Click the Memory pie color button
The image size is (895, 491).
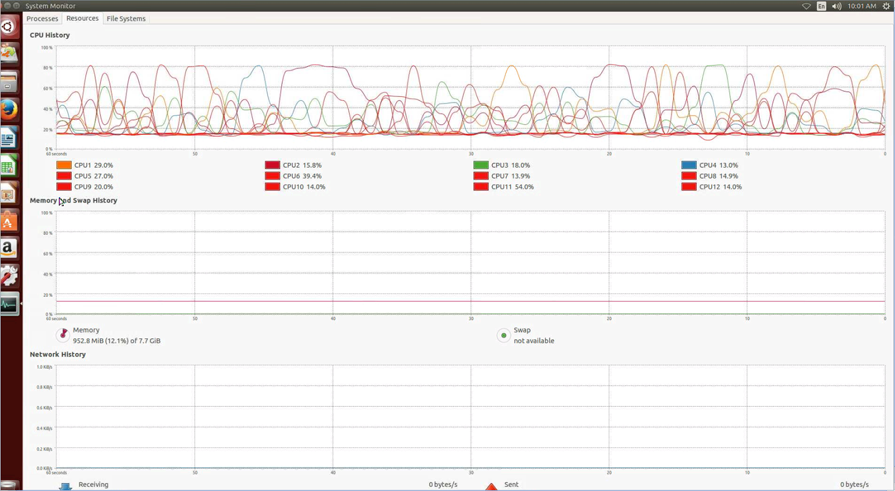point(63,335)
